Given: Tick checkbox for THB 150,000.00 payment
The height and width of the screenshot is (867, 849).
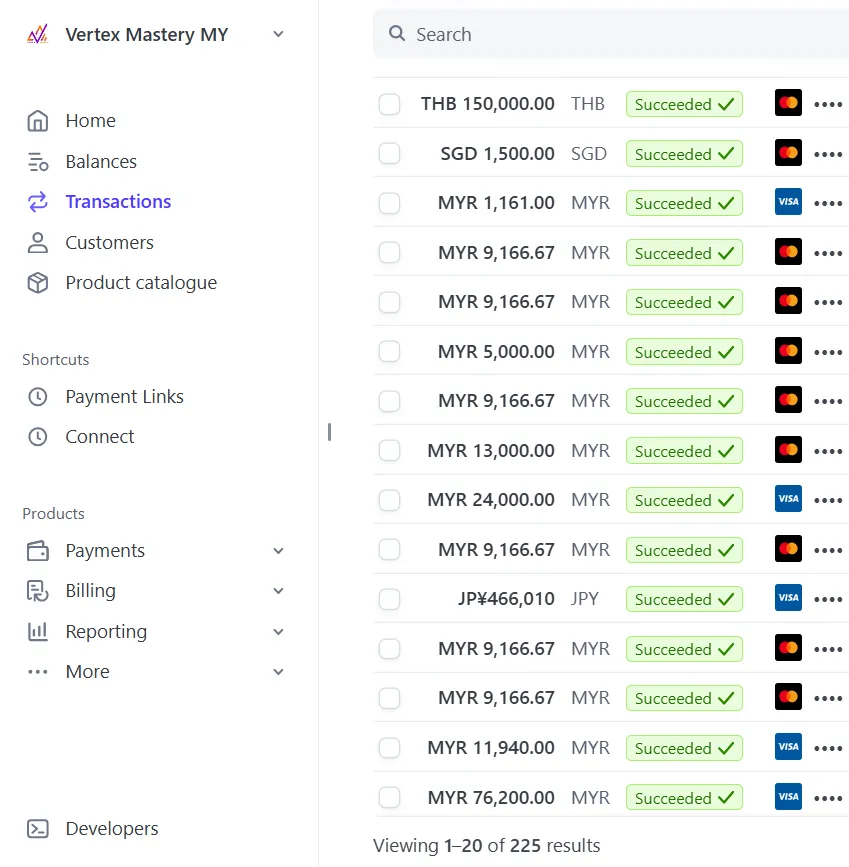Looking at the screenshot, I should (x=389, y=104).
